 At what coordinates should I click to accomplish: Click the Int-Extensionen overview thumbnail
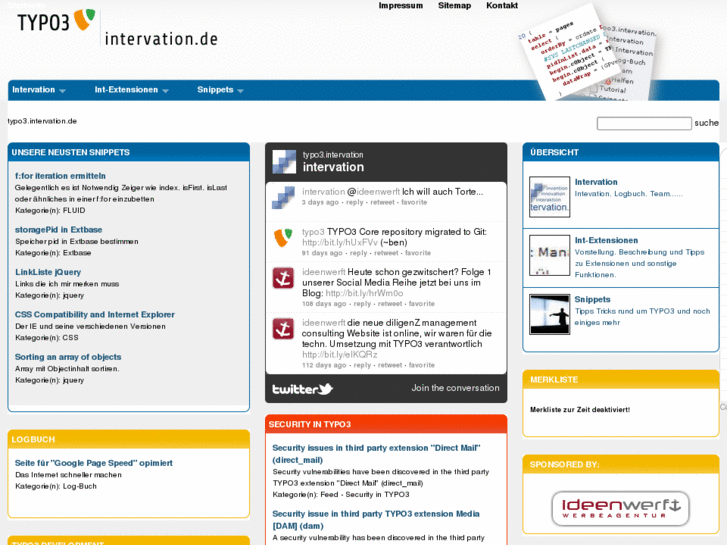pos(549,255)
